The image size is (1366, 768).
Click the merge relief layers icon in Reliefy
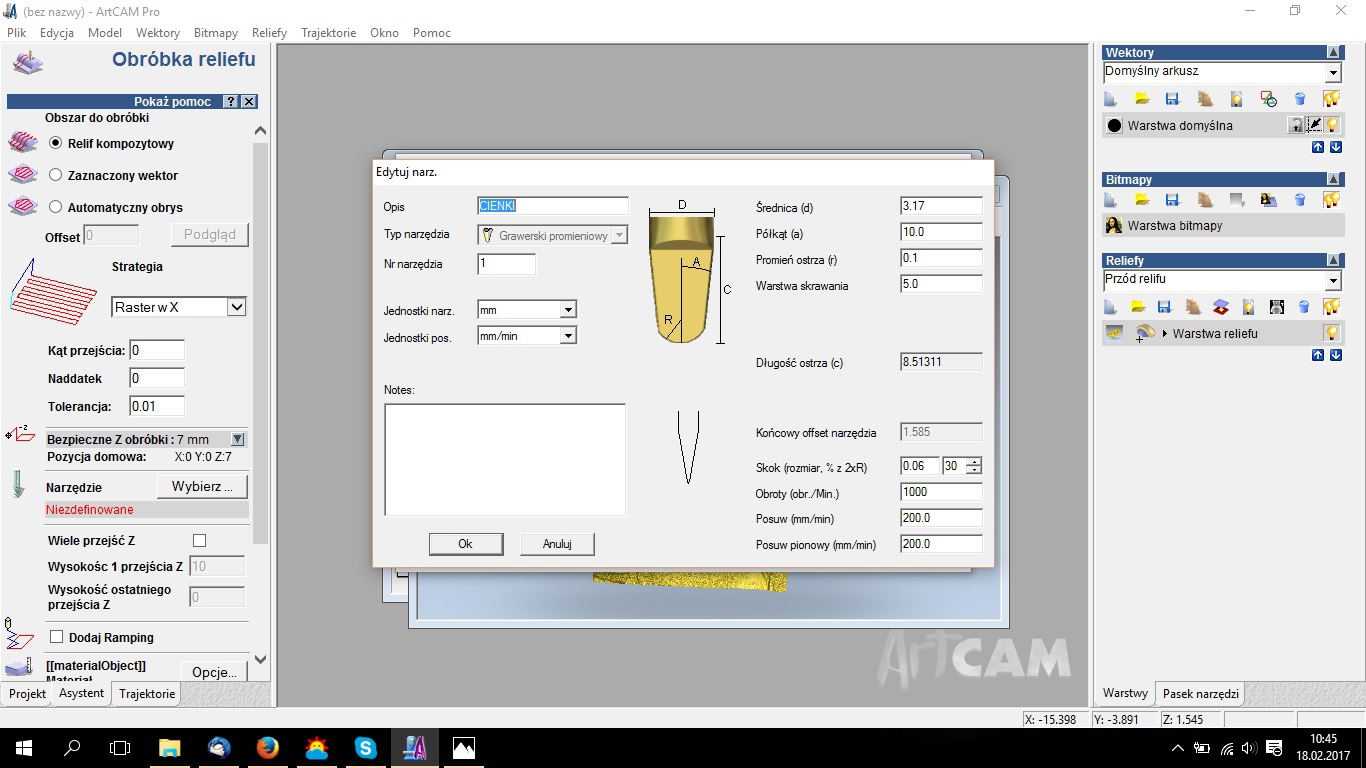(1221, 307)
